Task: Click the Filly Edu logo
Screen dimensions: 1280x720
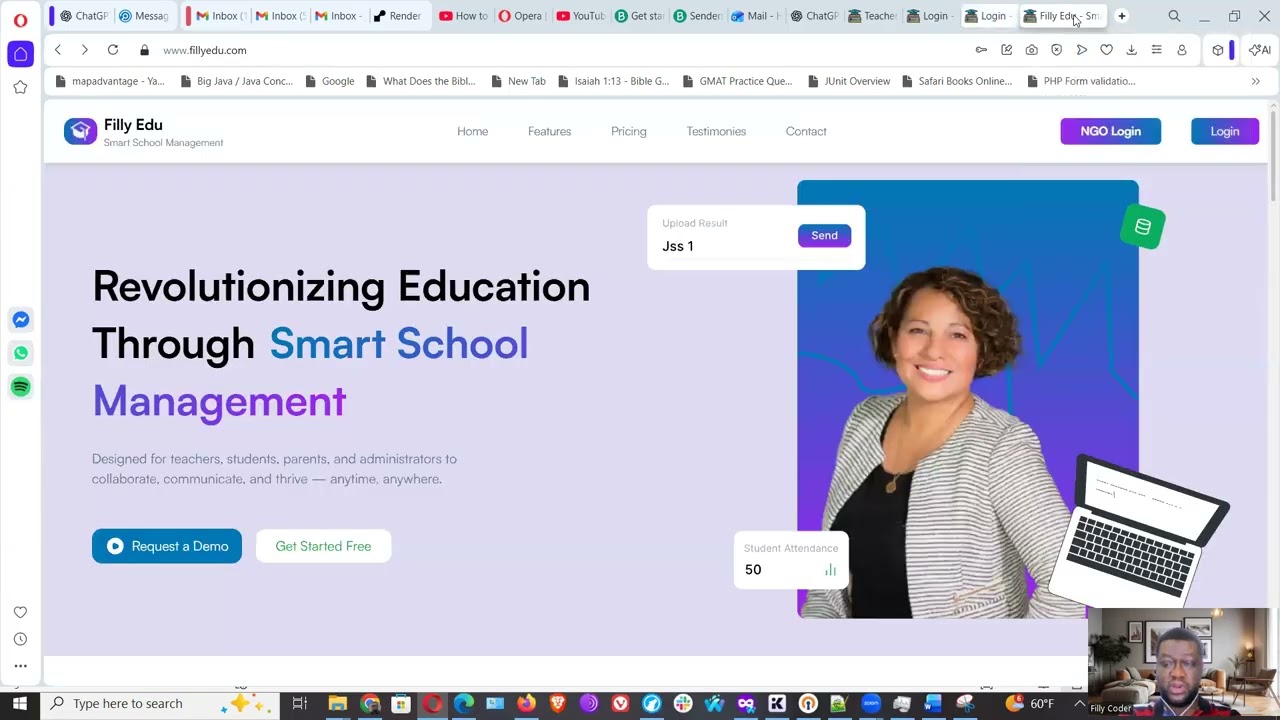Action: pos(143,132)
